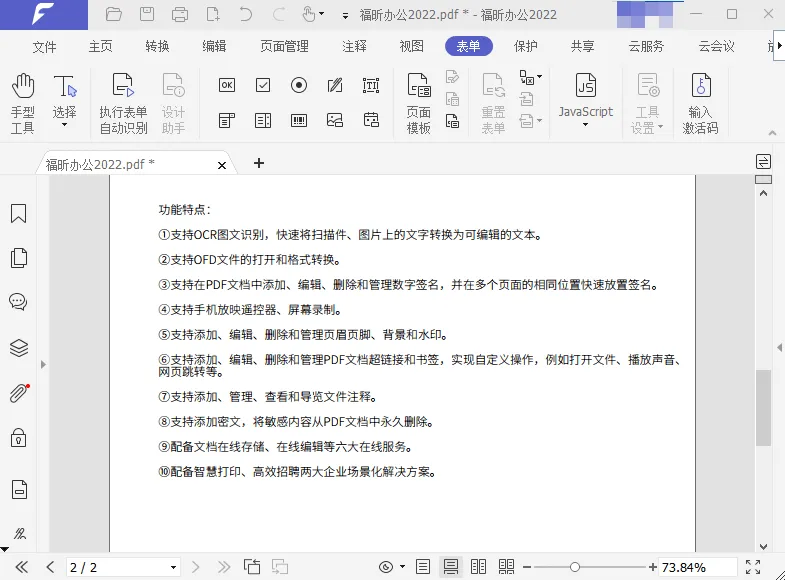Image resolution: width=785 pixels, height=580 pixels.
Task: Select the Hand tool (手型工具)
Action: coord(23,104)
